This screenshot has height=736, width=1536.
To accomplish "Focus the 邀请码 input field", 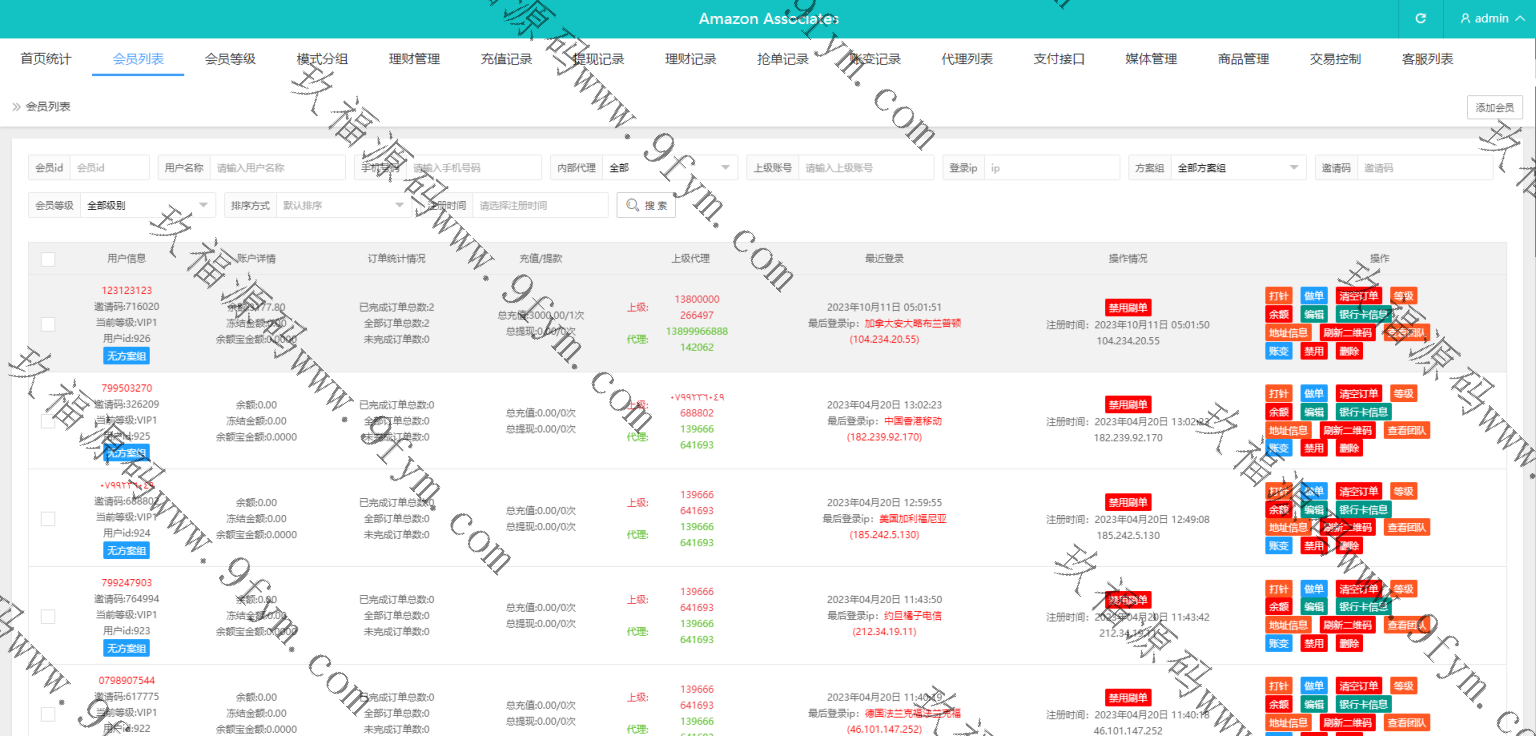I will pos(1425,168).
